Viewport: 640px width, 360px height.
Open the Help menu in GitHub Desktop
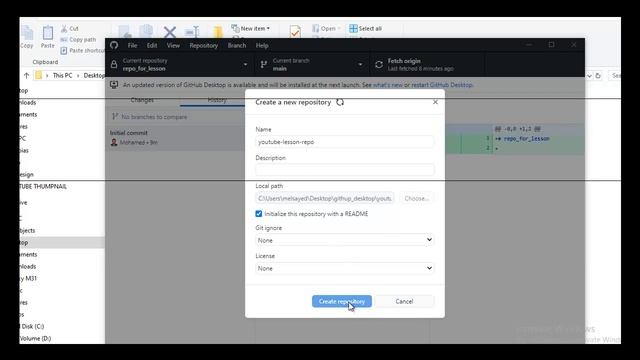pos(262,45)
